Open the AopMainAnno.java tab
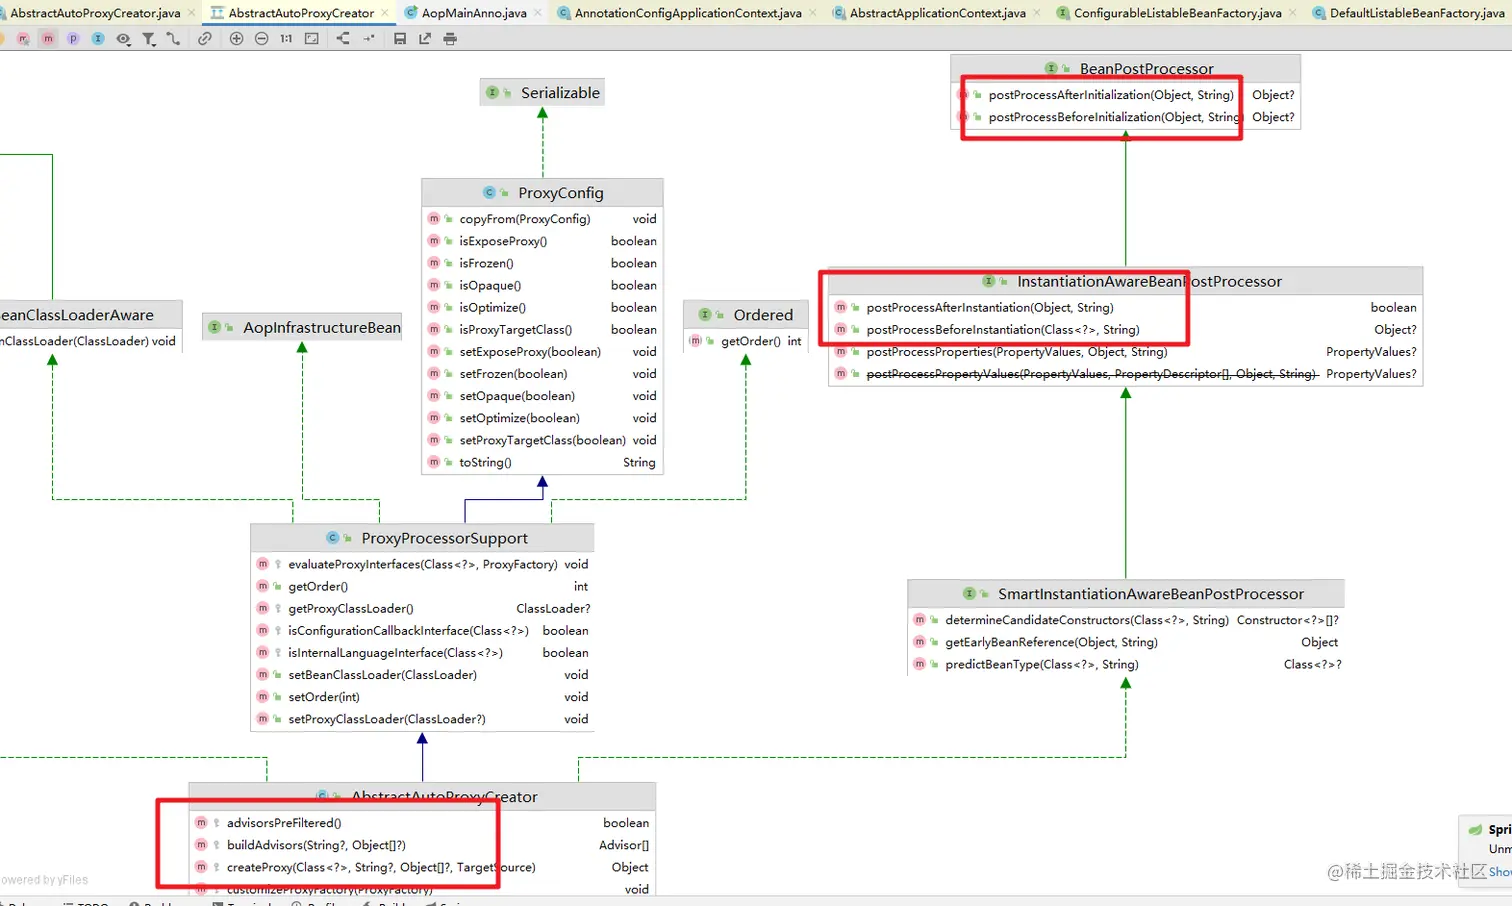 (474, 13)
